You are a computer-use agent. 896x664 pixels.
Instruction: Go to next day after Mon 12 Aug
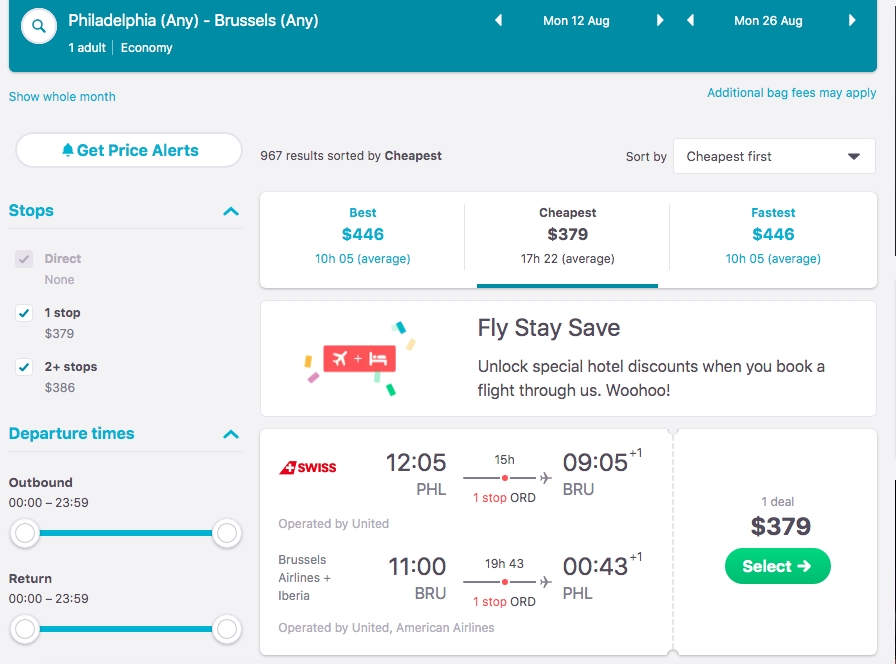(660, 21)
